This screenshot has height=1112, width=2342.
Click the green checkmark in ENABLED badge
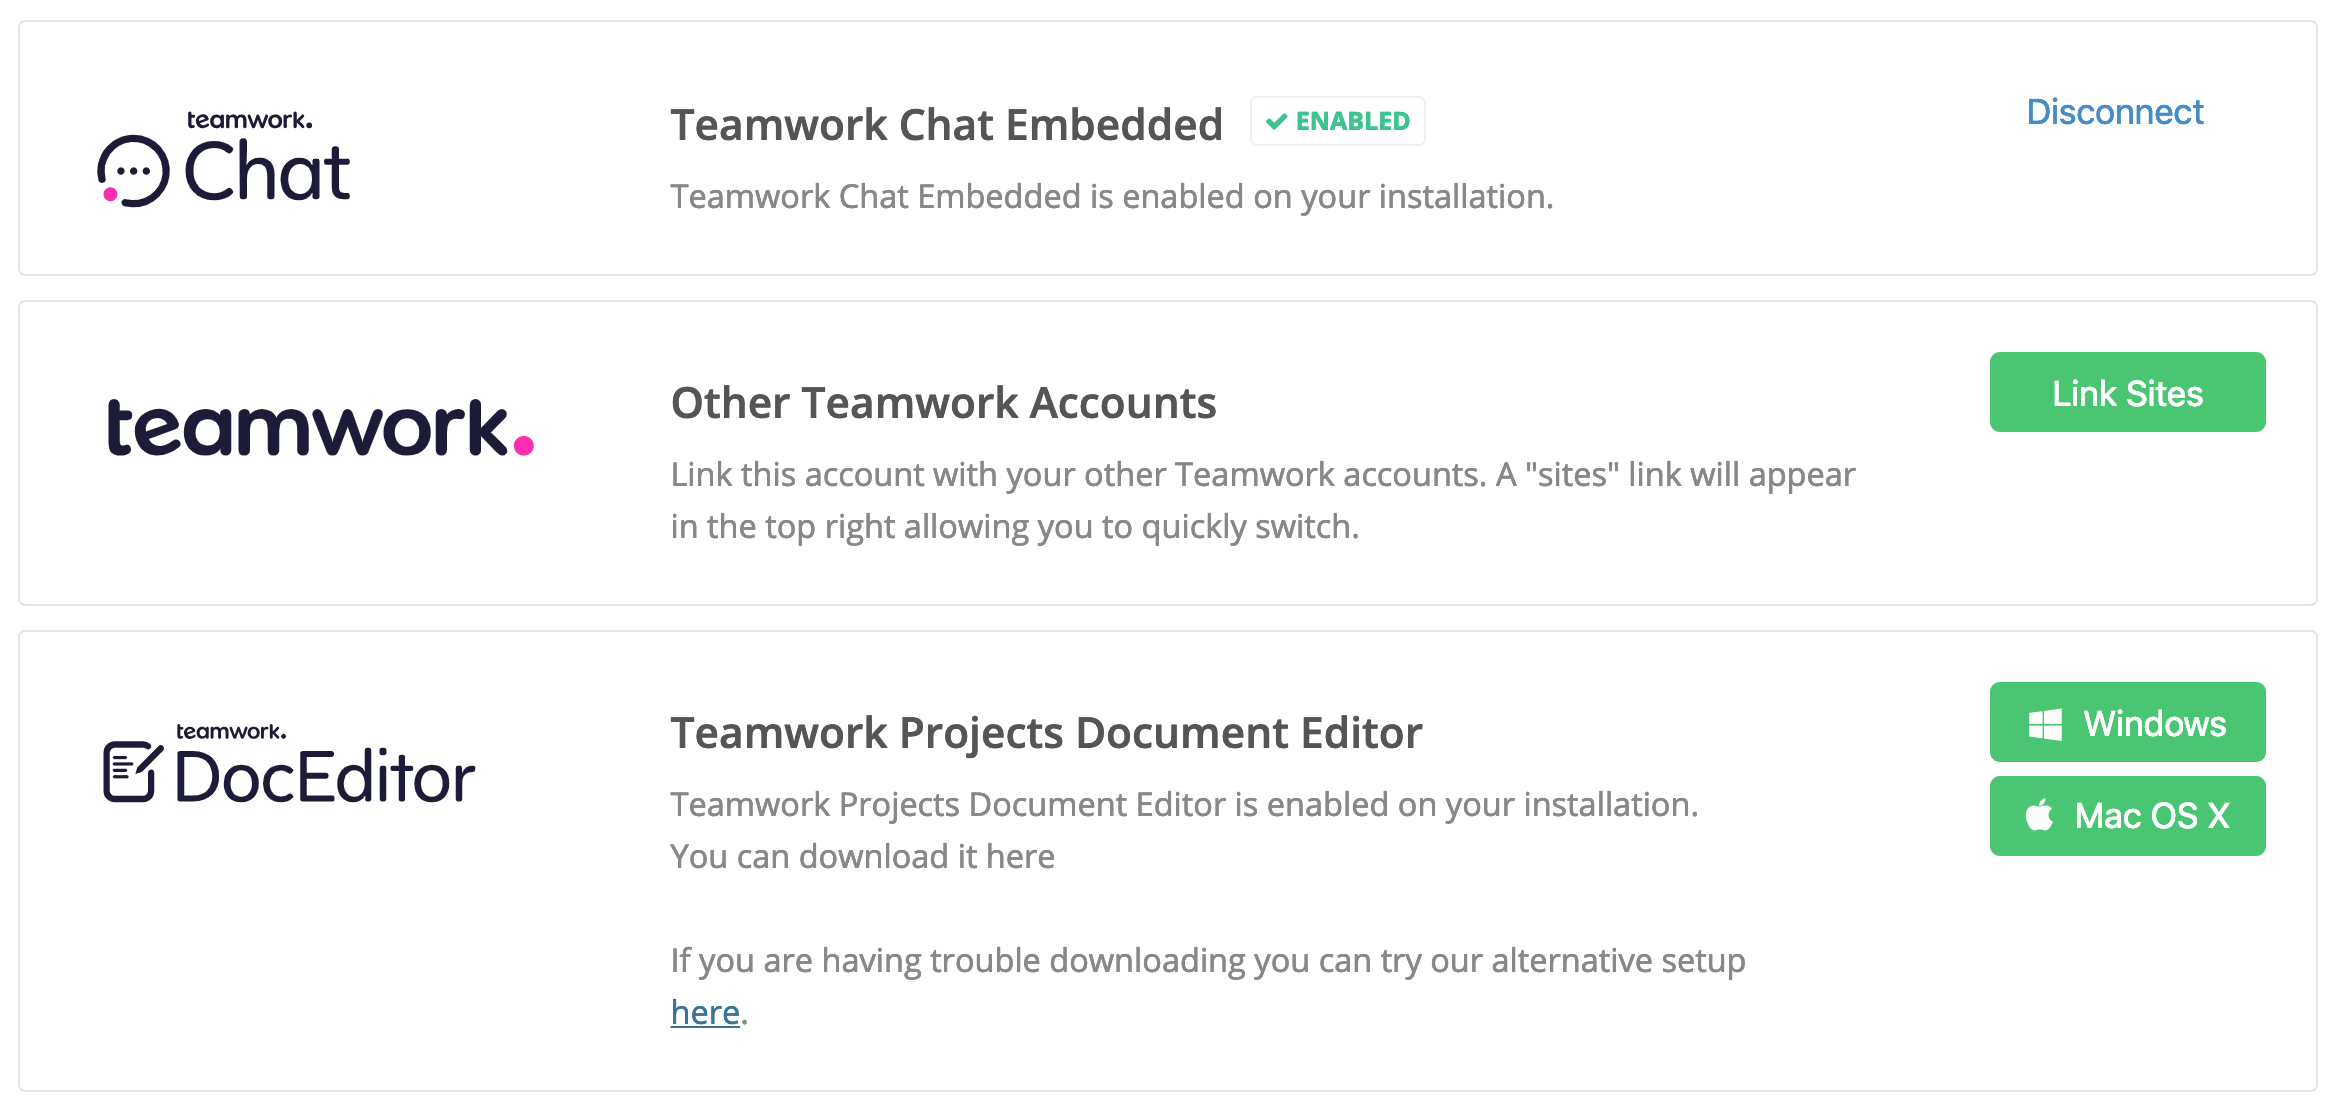1276,121
